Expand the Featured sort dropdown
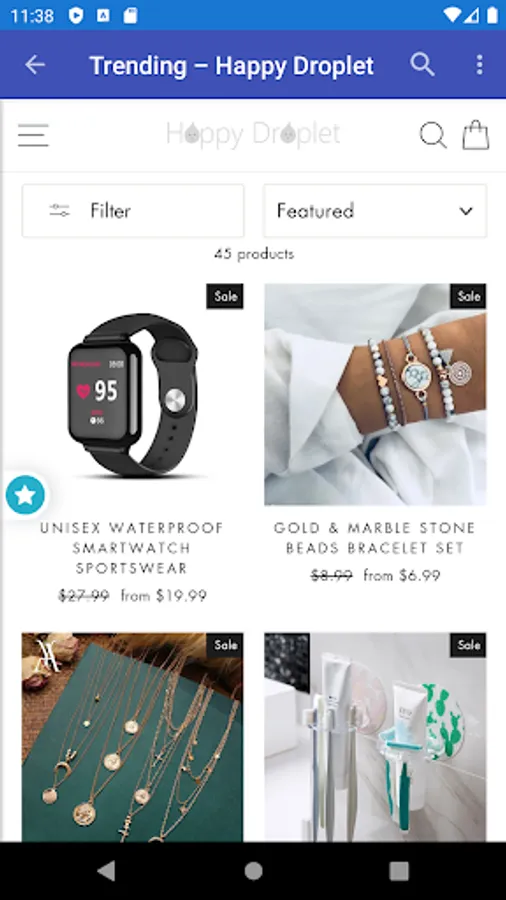 [x=375, y=211]
